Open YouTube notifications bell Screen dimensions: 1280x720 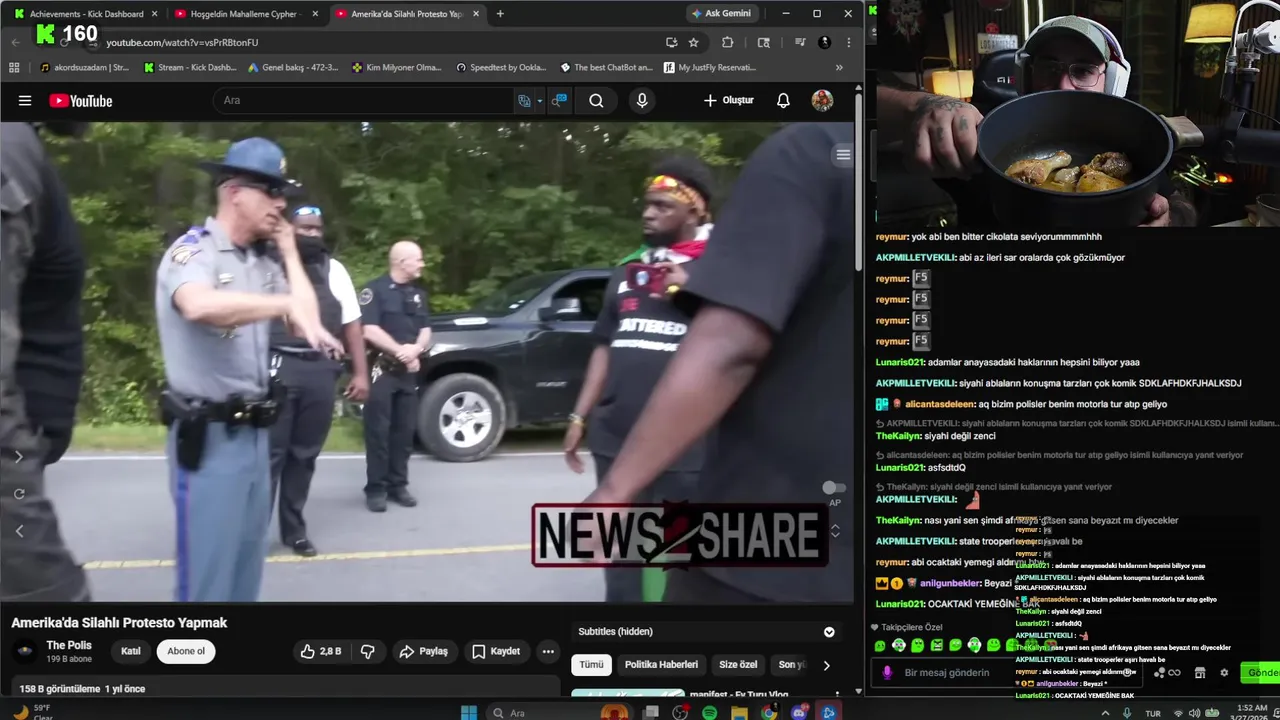tap(783, 100)
